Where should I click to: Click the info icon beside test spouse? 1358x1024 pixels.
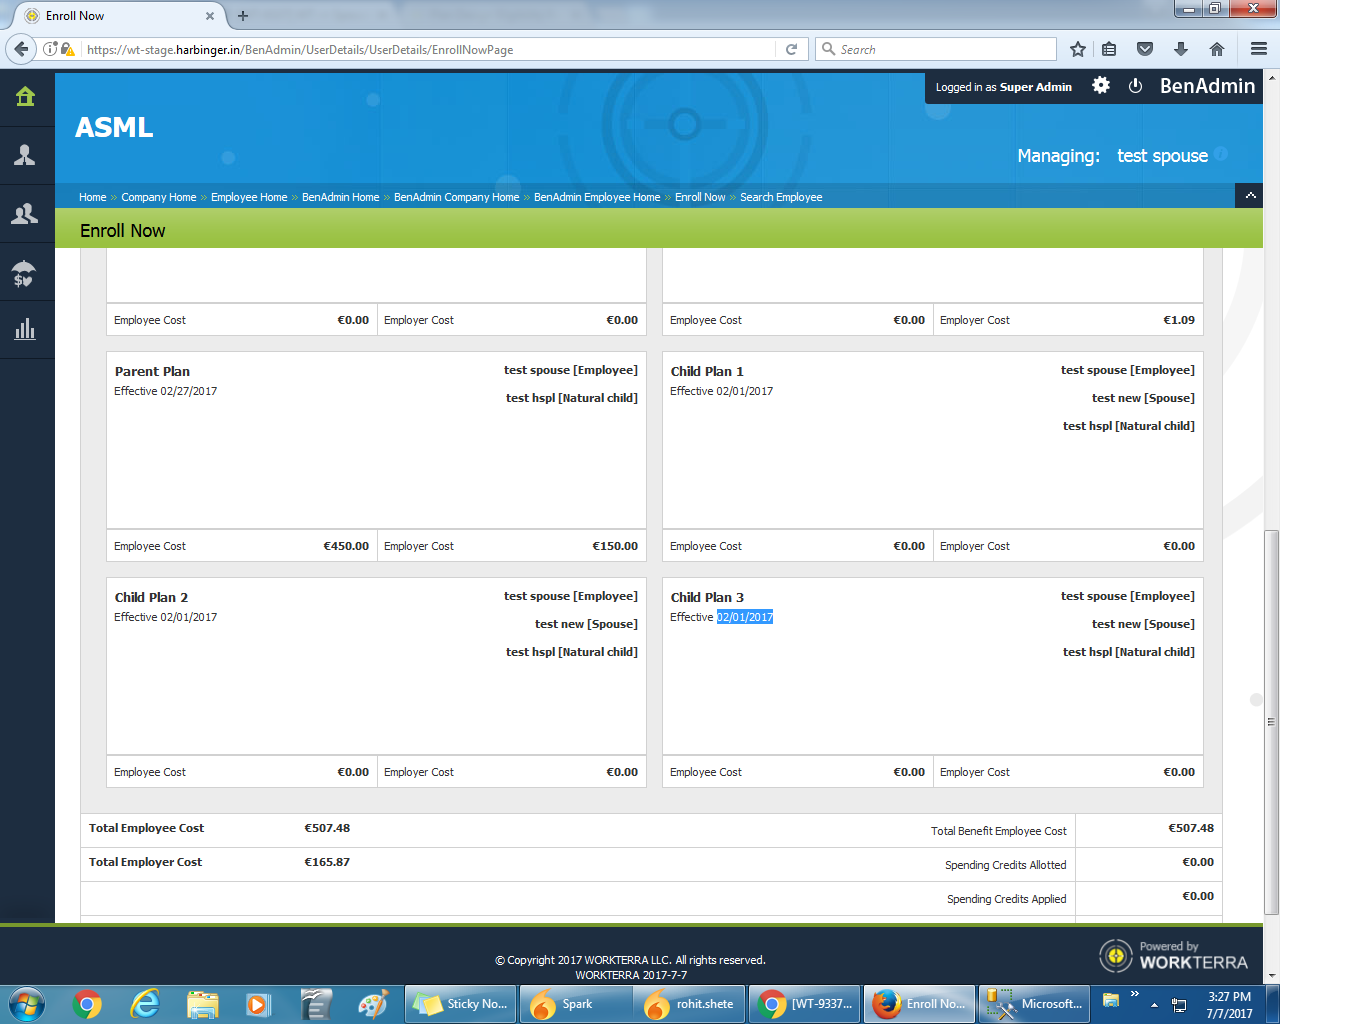click(1221, 154)
